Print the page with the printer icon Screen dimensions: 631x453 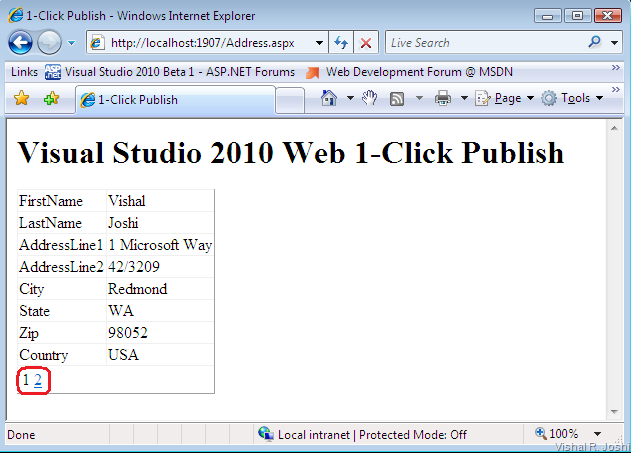point(443,98)
